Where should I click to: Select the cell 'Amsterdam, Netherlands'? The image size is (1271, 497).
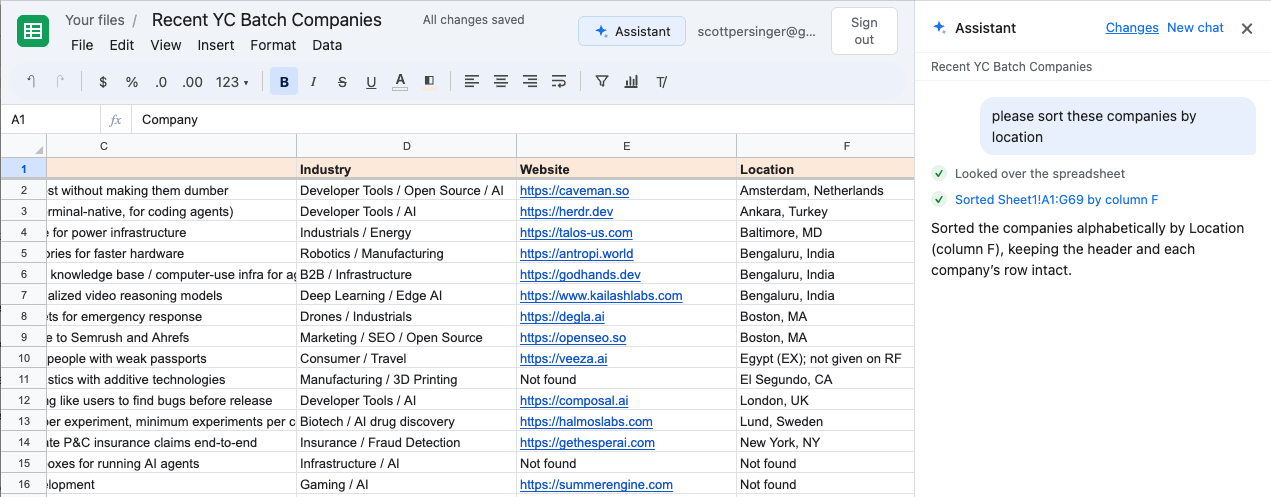(826, 191)
